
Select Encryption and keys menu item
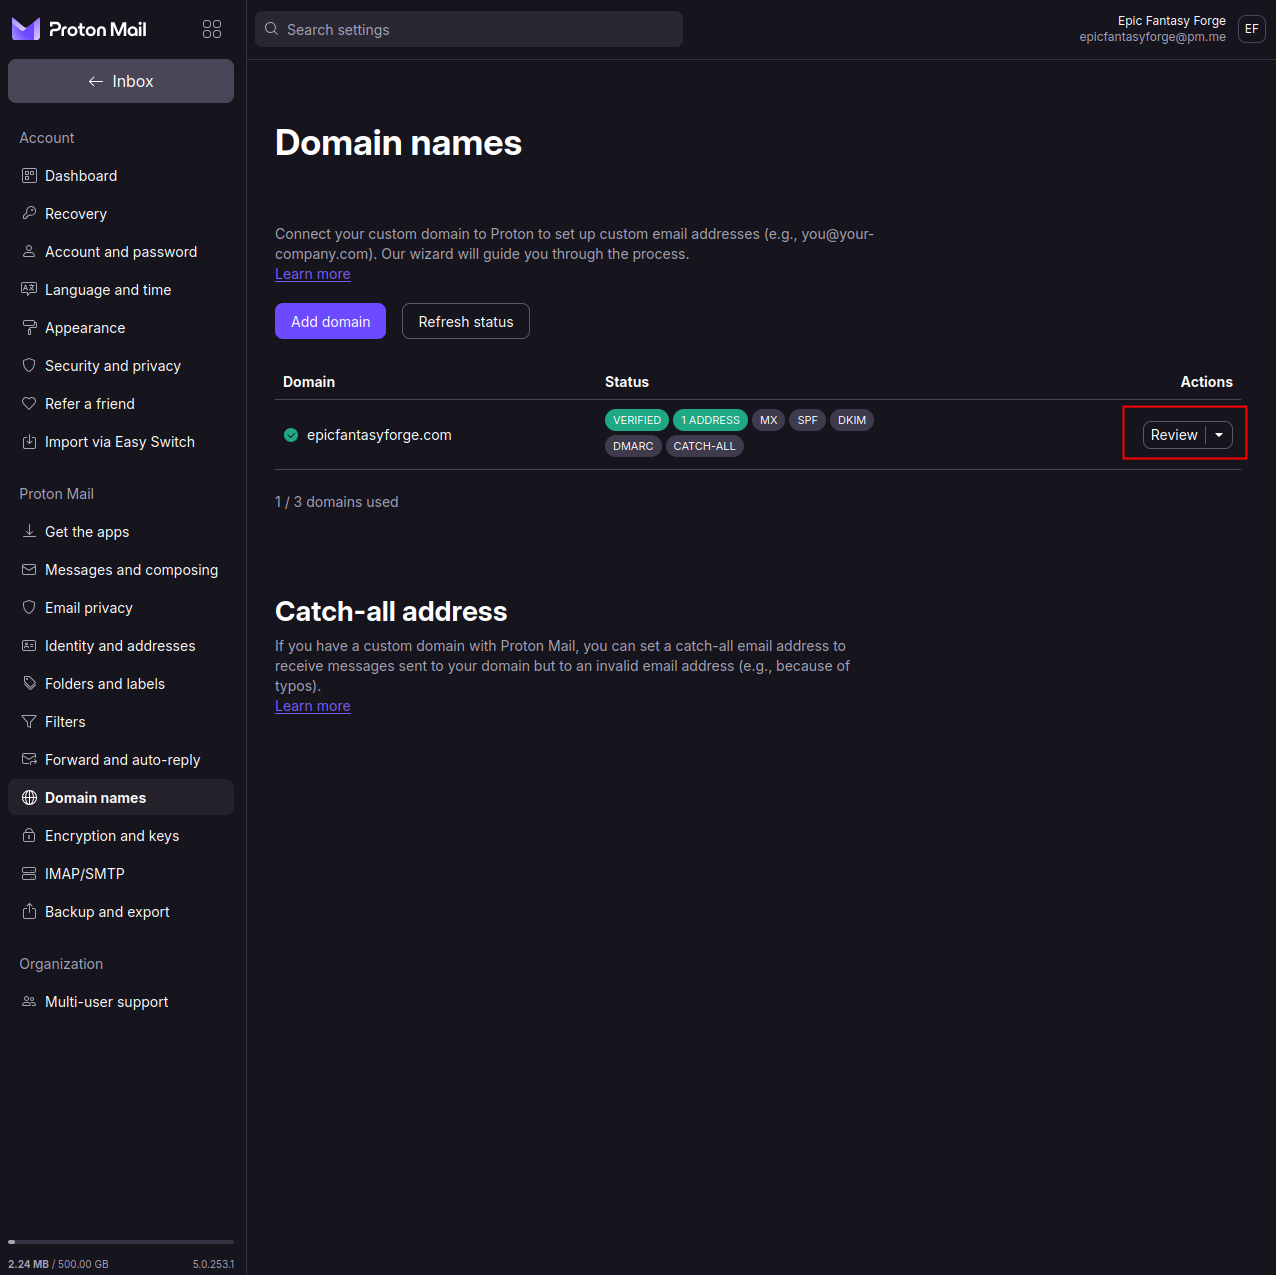click(121, 836)
